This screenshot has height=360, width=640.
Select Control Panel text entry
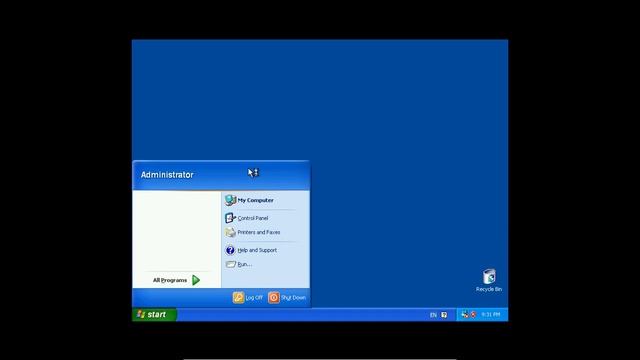pyautogui.click(x=253, y=218)
